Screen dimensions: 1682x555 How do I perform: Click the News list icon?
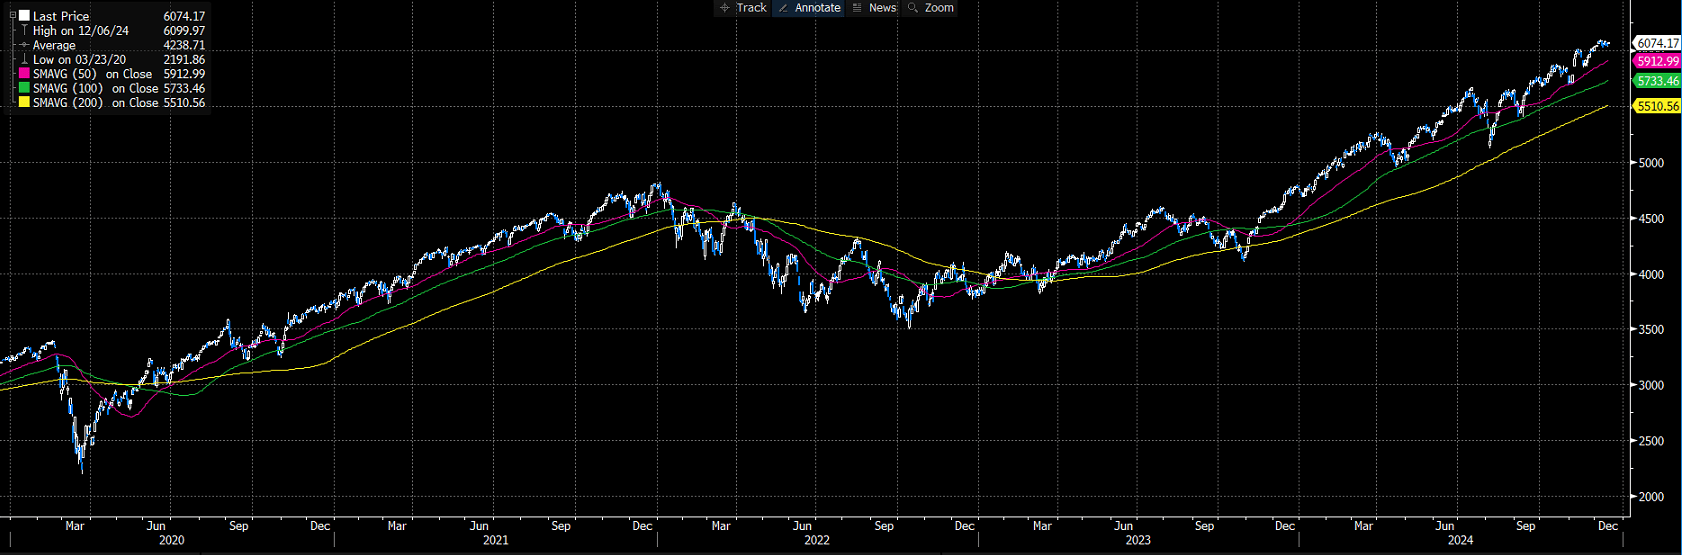coord(857,8)
